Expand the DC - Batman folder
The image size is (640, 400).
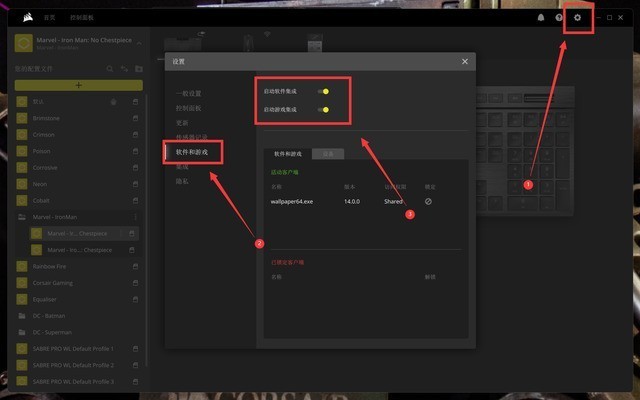point(22,316)
